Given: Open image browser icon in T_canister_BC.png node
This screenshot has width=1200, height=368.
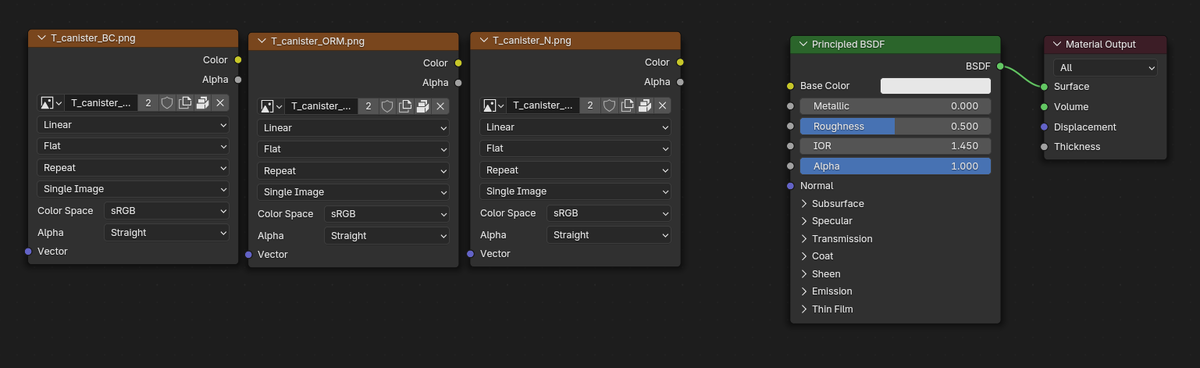Looking at the screenshot, I should click(x=51, y=102).
